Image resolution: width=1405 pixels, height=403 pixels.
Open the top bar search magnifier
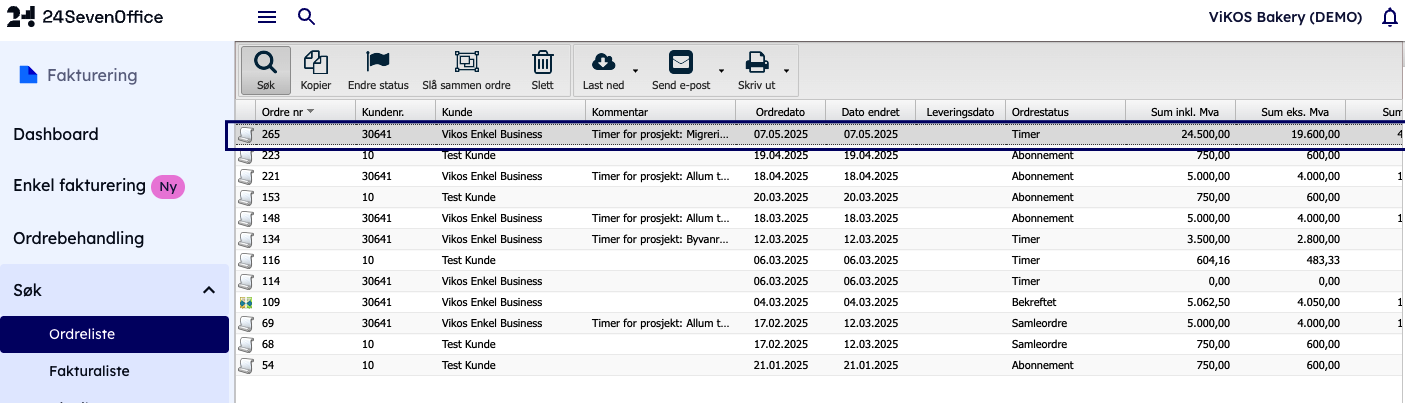click(307, 17)
